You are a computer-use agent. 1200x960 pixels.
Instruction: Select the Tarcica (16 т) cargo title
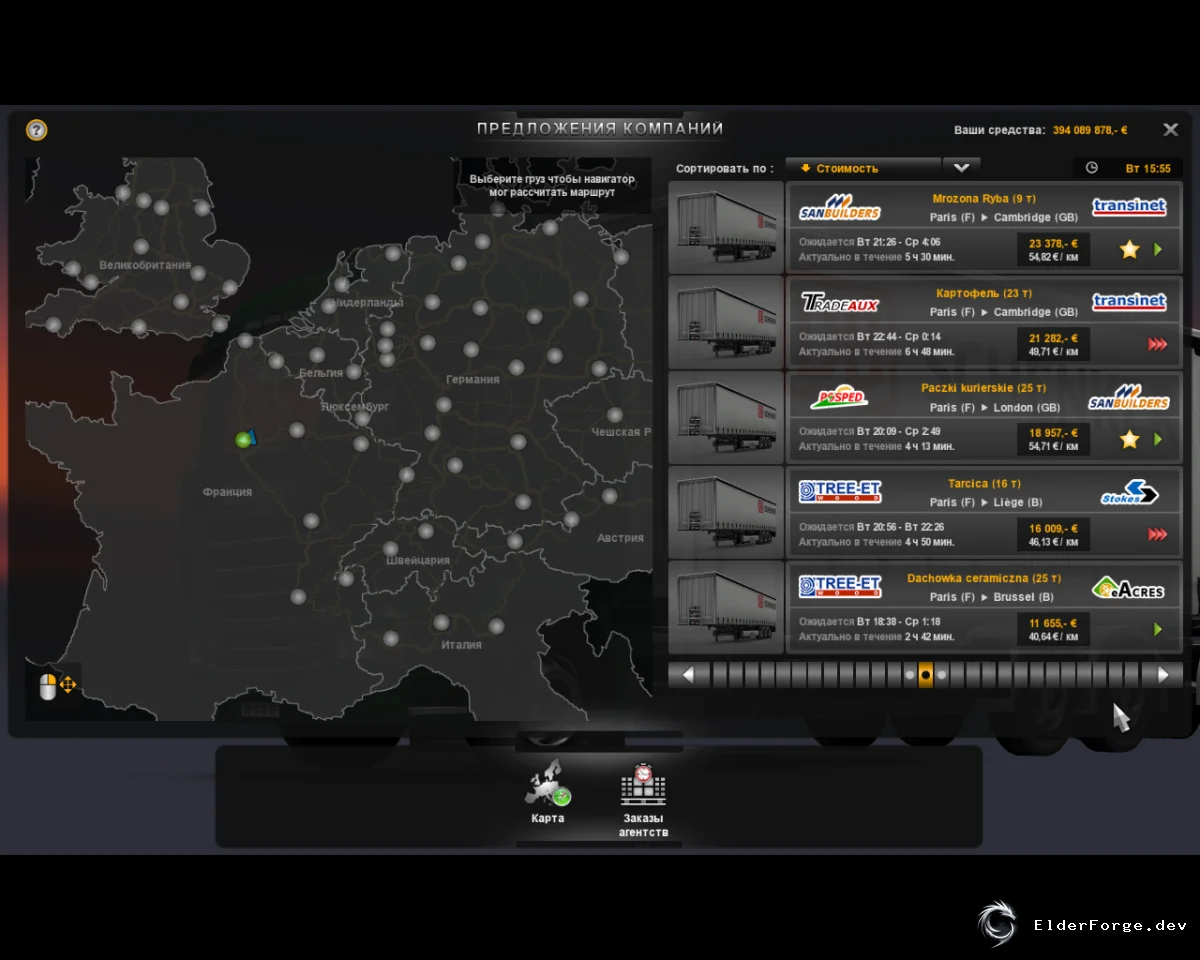point(984,484)
